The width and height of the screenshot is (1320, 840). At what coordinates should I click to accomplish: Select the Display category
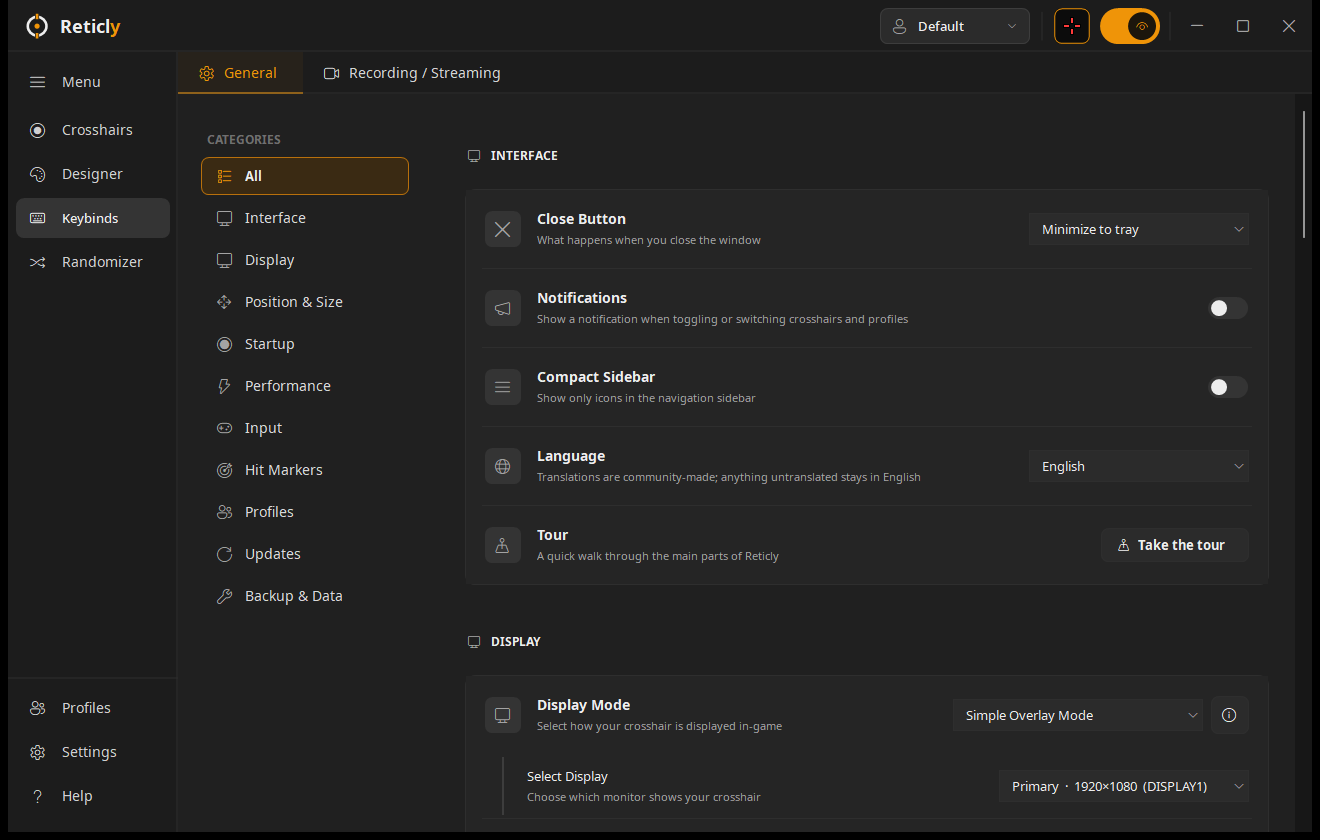305,260
